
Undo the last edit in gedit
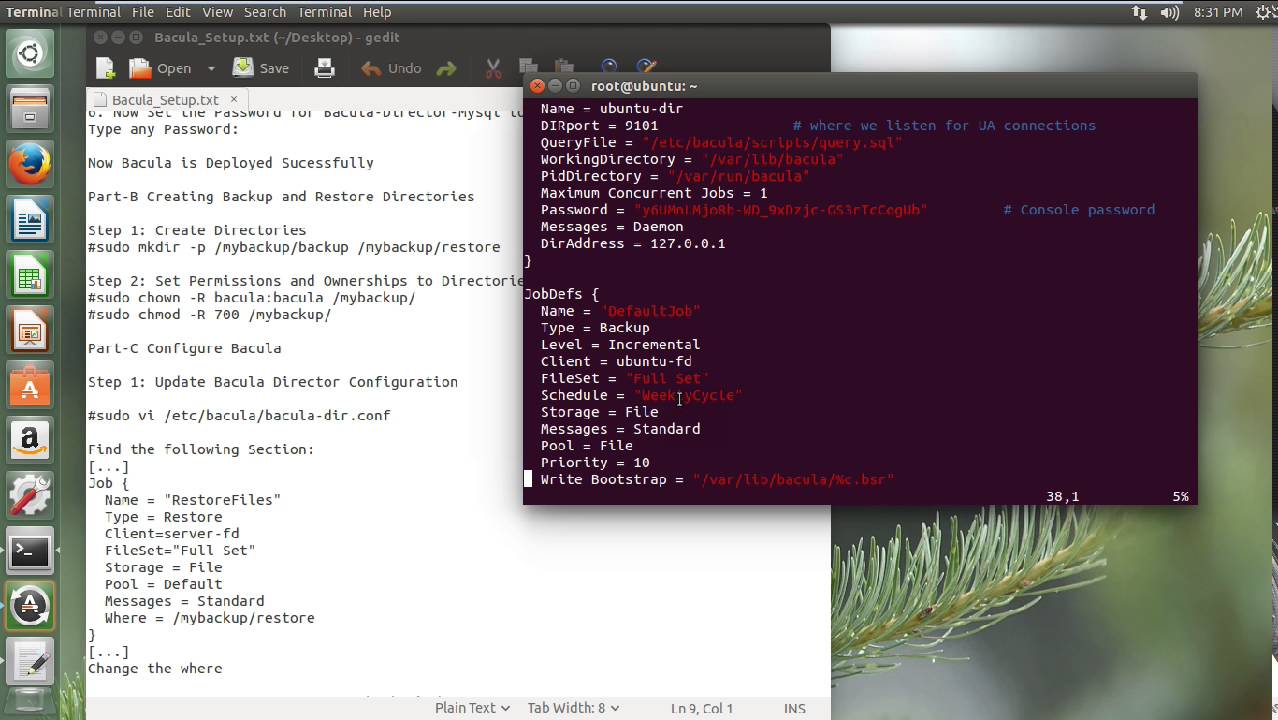[391, 68]
